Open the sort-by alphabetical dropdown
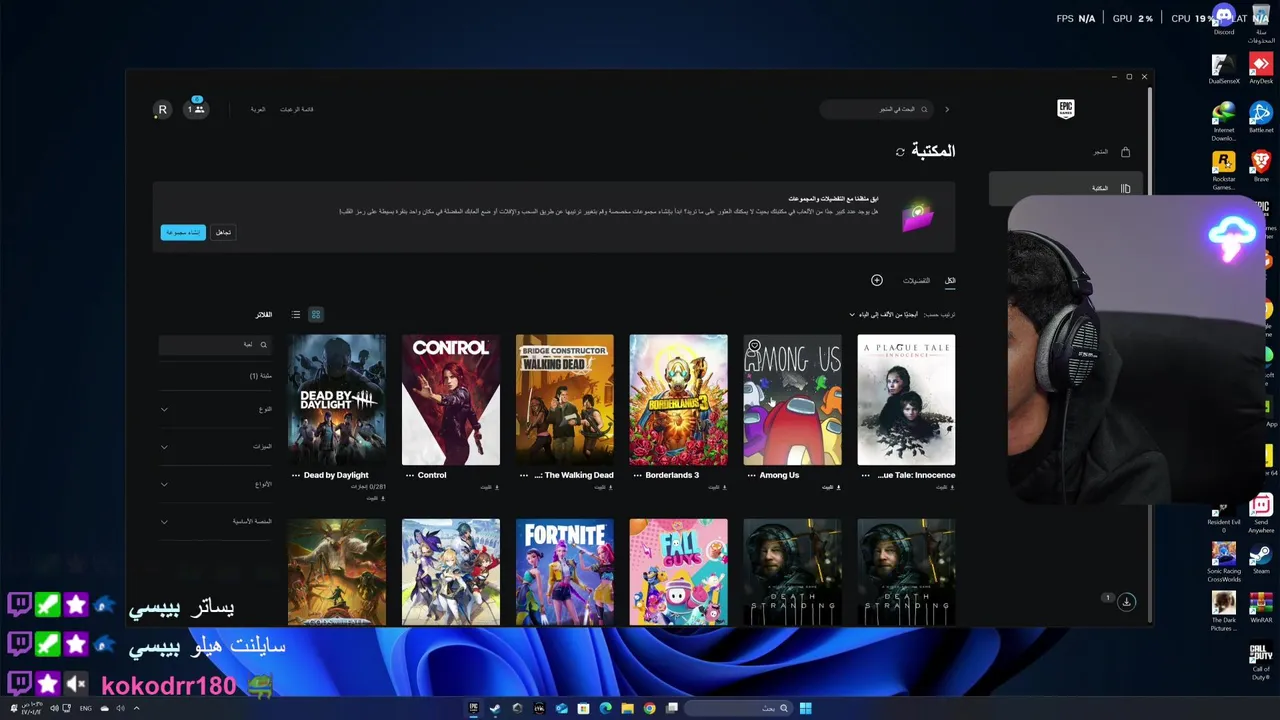Screen dimensions: 1280x720 pos(885,314)
